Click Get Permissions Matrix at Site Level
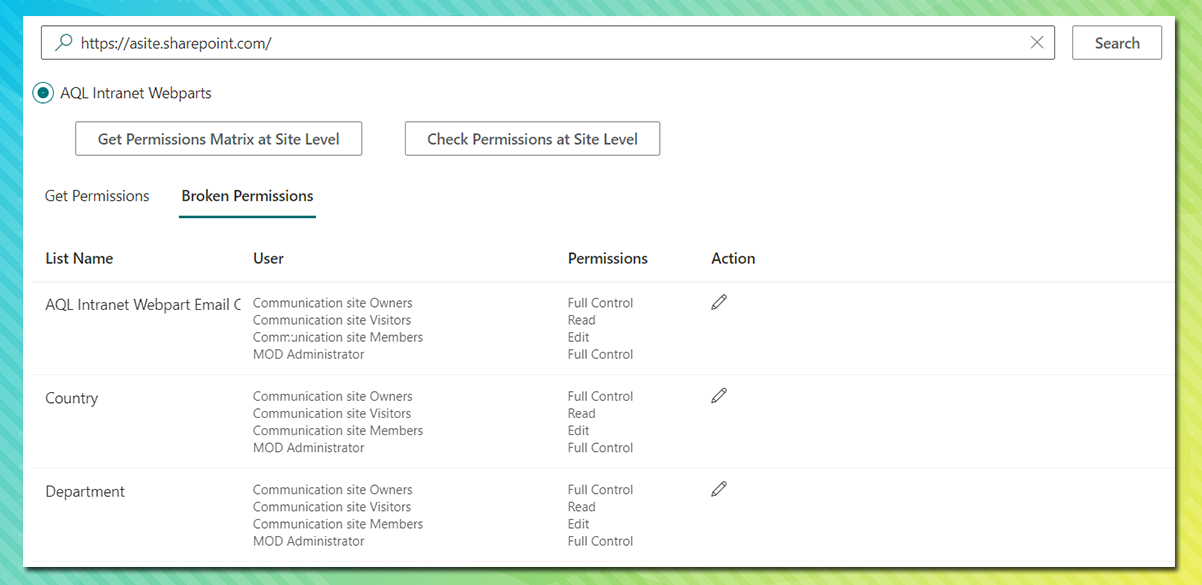Viewport: 1202px width, 585px height. click(x=219, y=139)
